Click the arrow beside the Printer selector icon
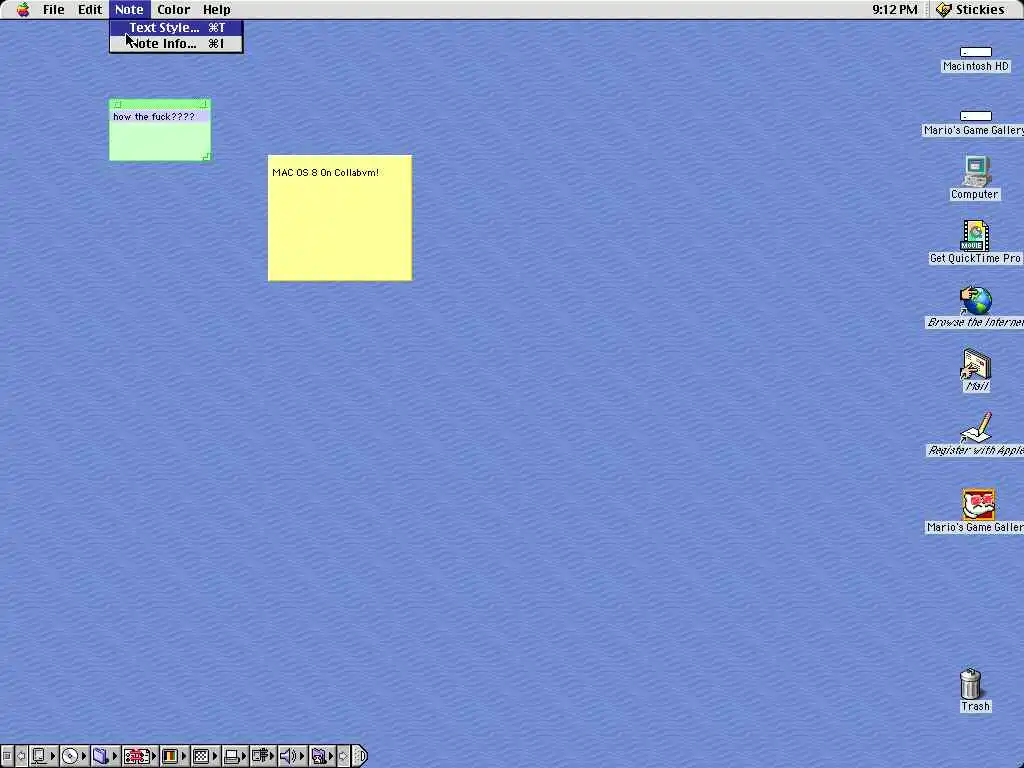The height and width of the screenshot is (768, 1024). [244, 756]
